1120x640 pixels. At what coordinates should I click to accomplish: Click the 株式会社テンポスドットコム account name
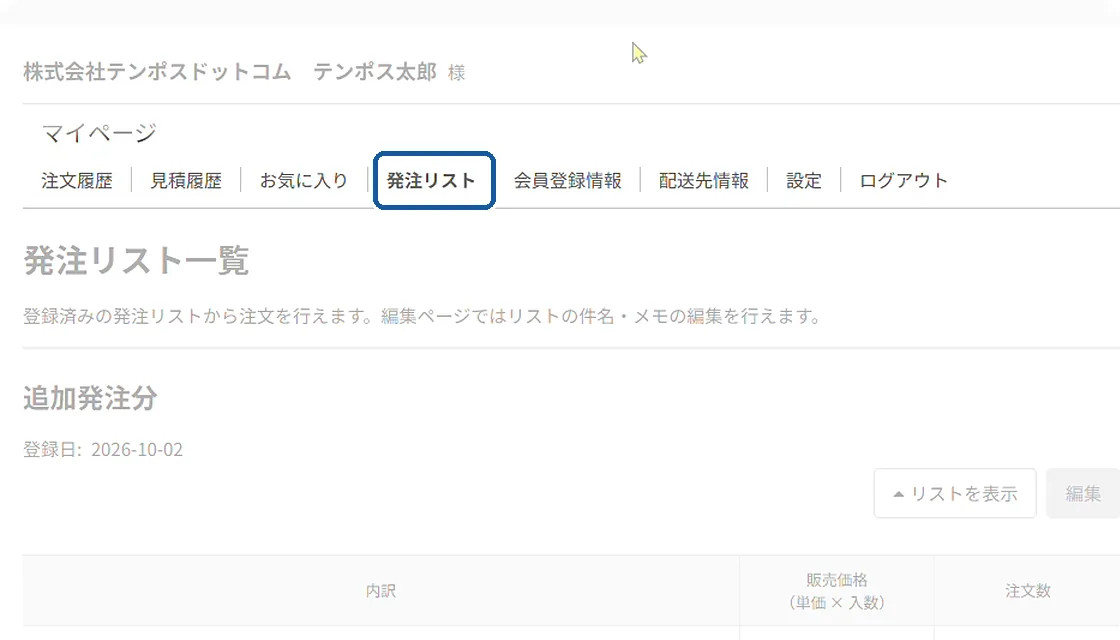[x=157, y=72]
